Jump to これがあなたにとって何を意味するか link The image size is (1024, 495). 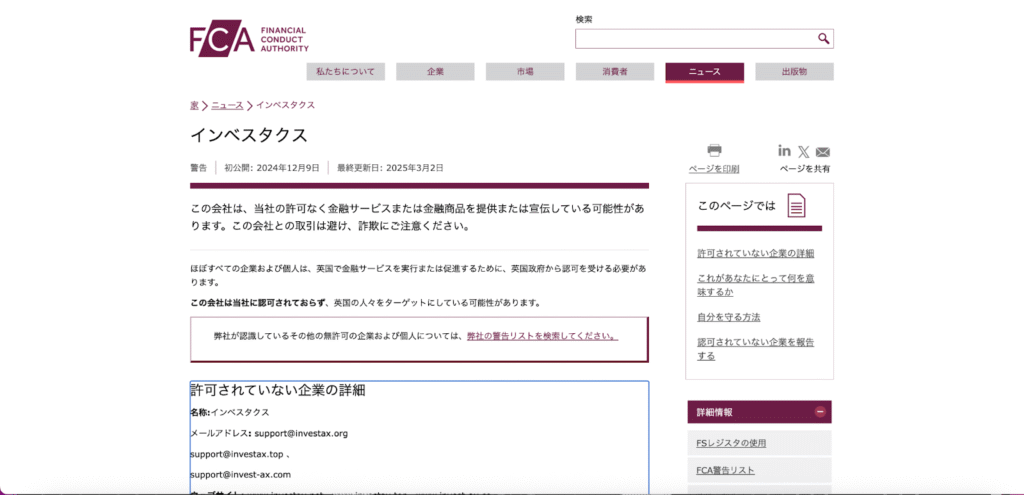pos(756,285)
